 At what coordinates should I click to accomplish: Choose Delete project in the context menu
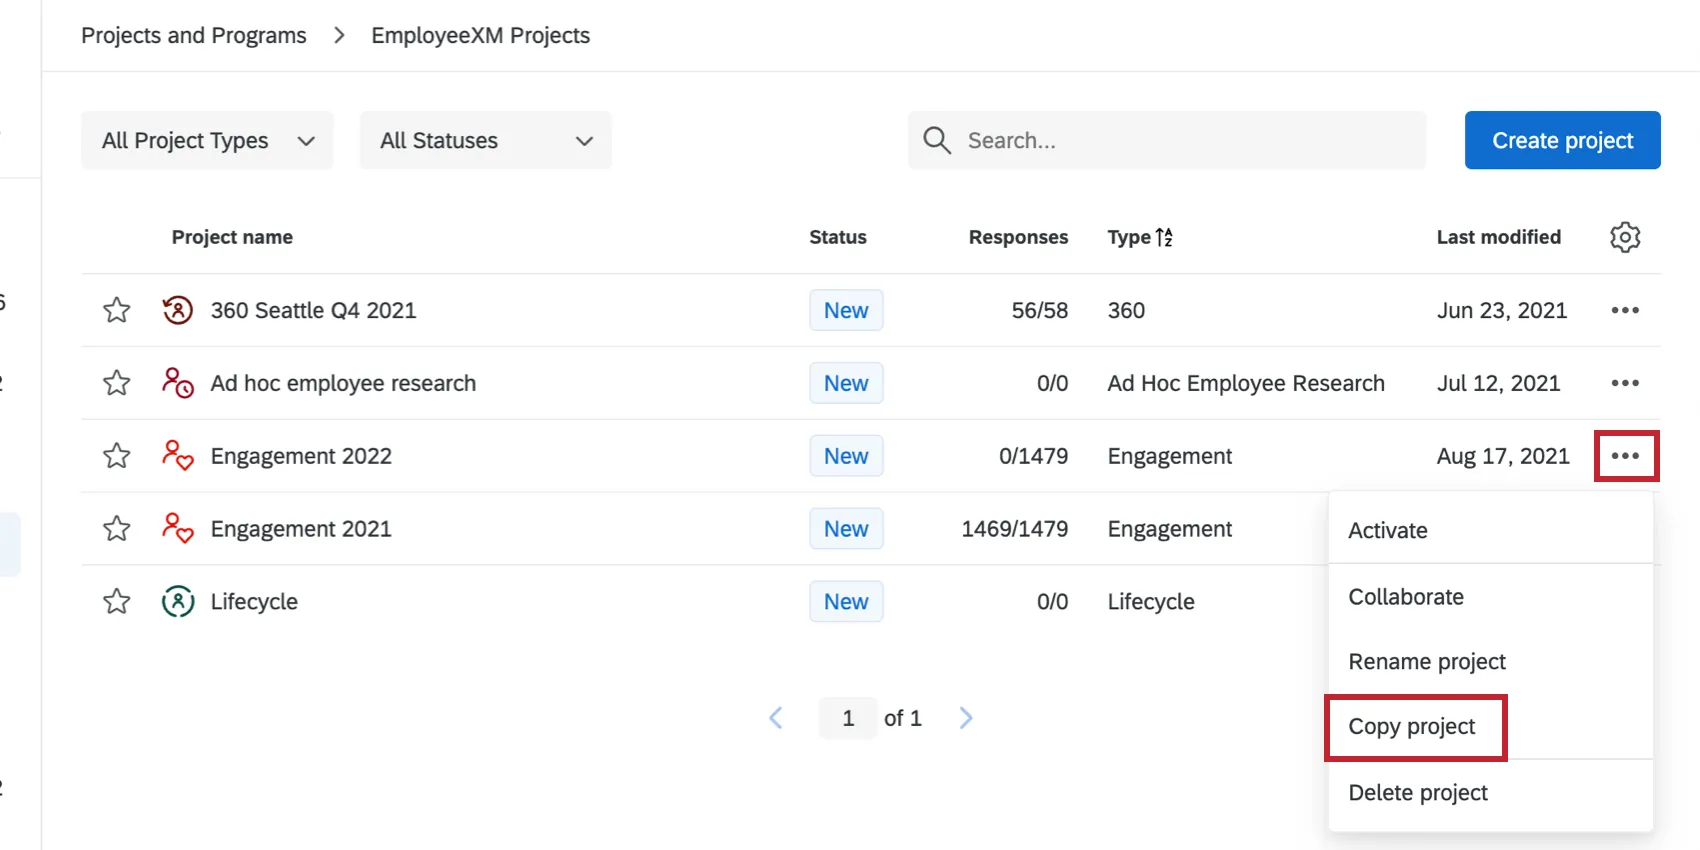point(1418,793)
